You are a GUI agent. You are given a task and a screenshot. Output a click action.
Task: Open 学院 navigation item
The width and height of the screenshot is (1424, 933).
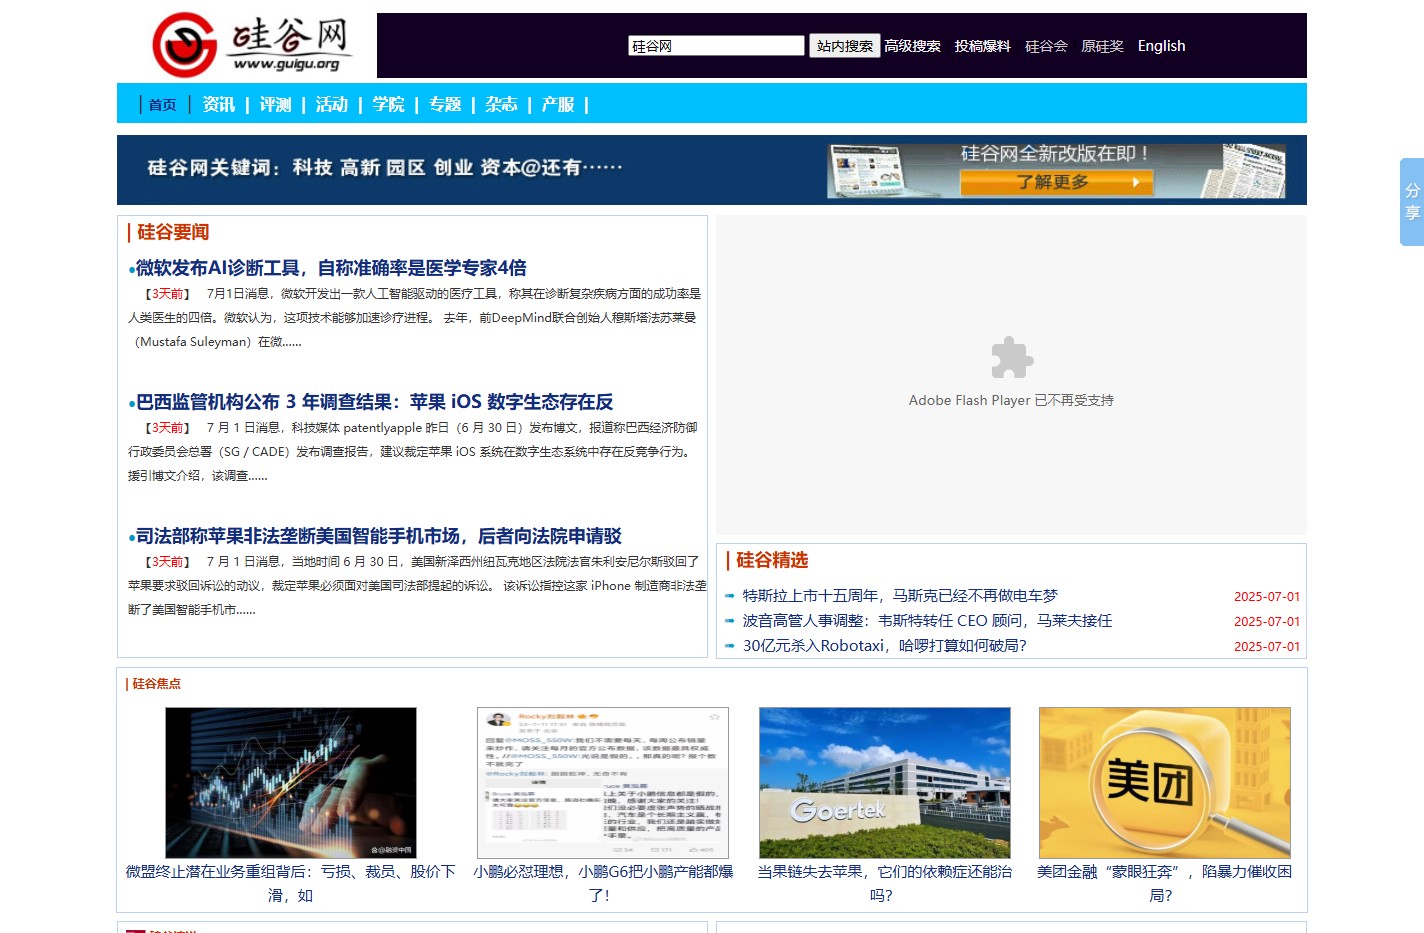pos(388,104)
